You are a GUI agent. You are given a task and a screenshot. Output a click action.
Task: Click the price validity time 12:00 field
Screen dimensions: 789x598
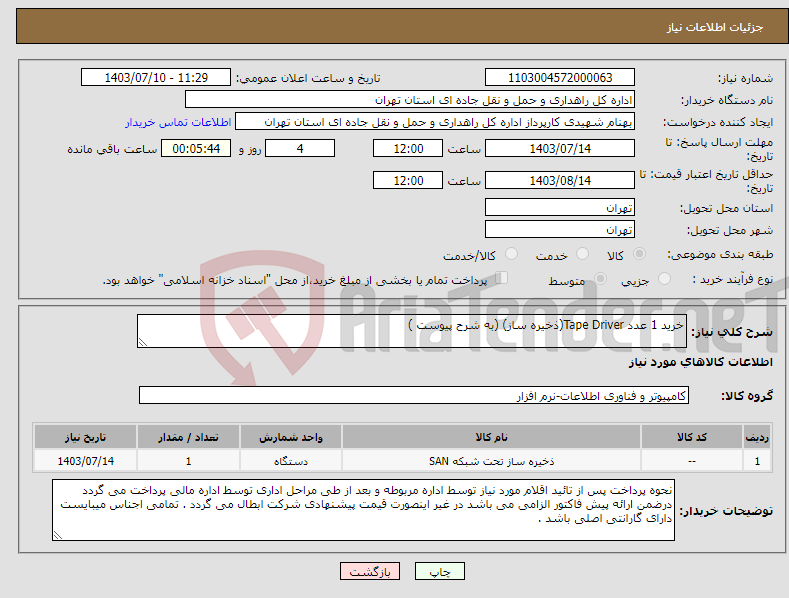point(408,180)
